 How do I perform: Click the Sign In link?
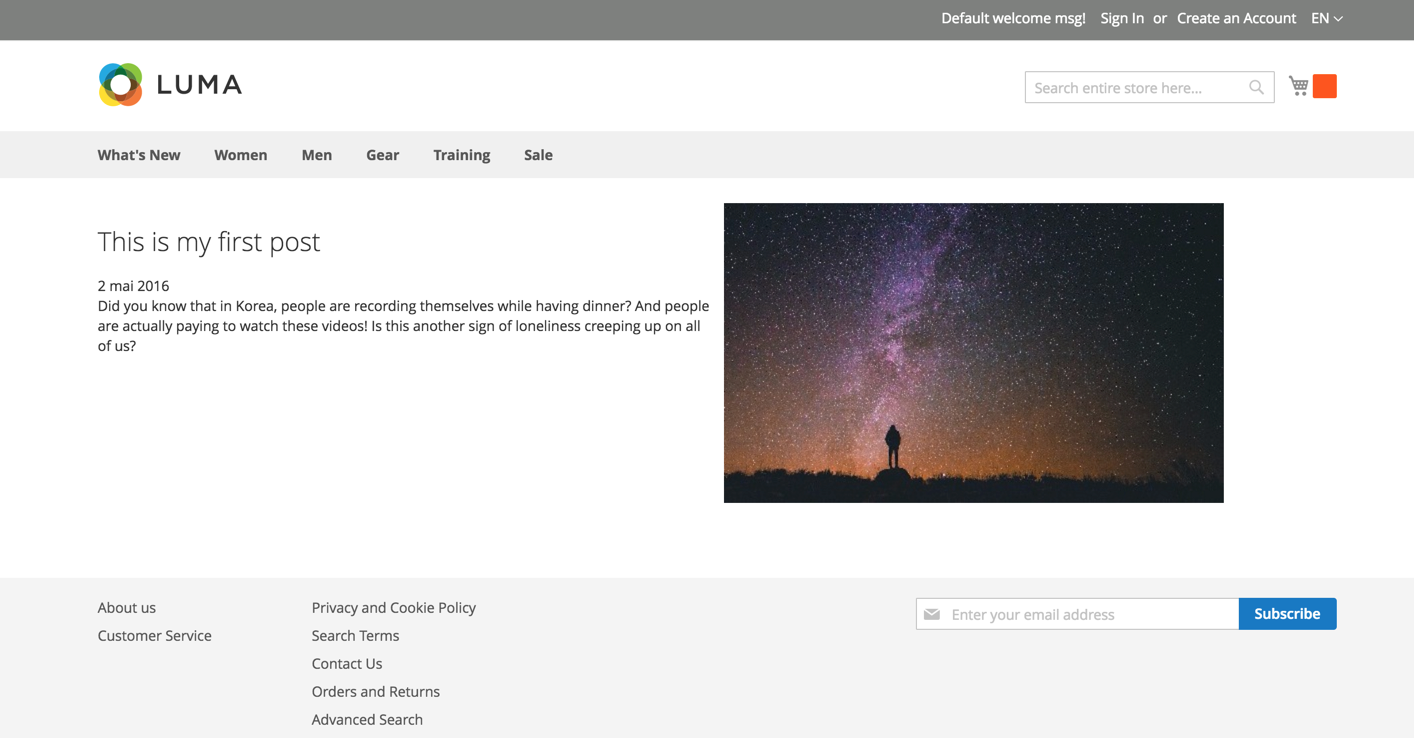1122,18
